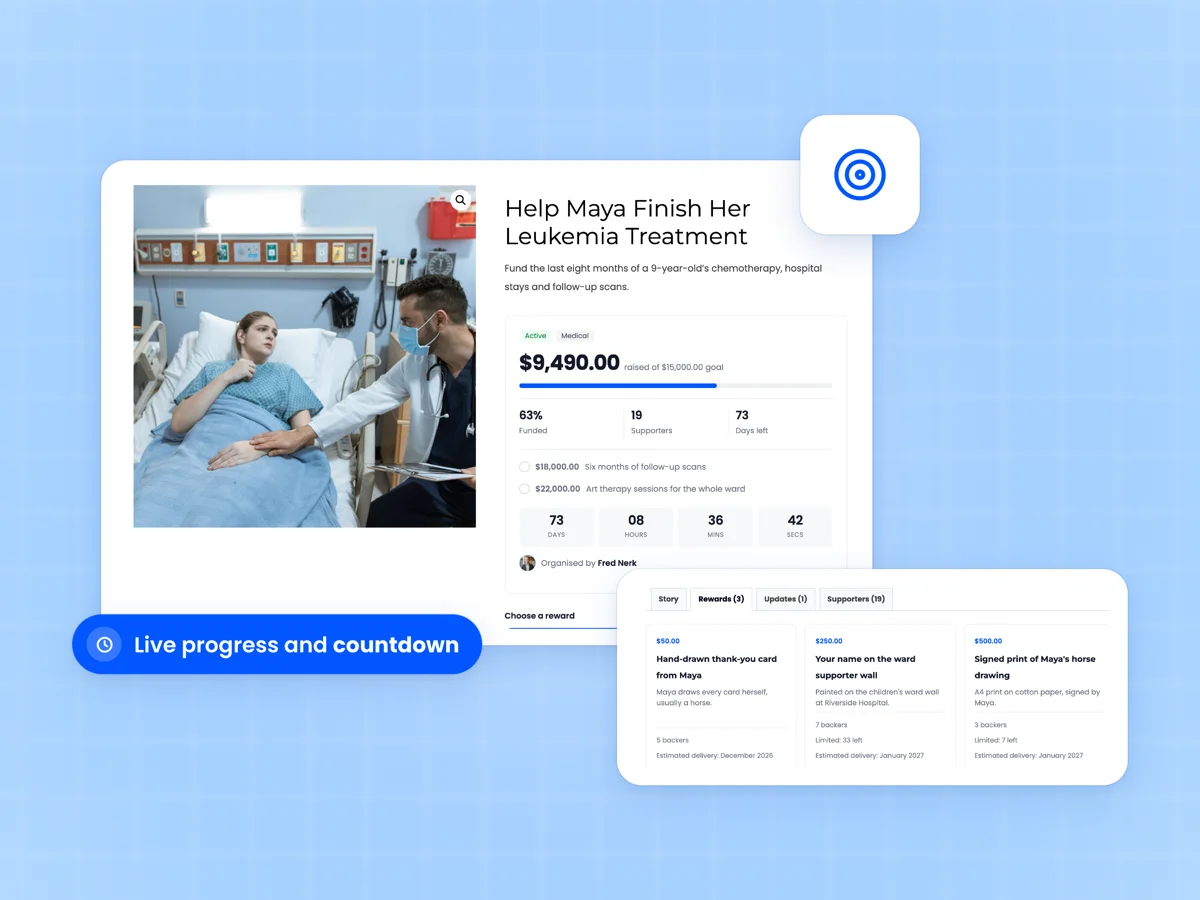Click the 42 SECS countdown box
The image size is (1200, 900).
pos(795,526)
